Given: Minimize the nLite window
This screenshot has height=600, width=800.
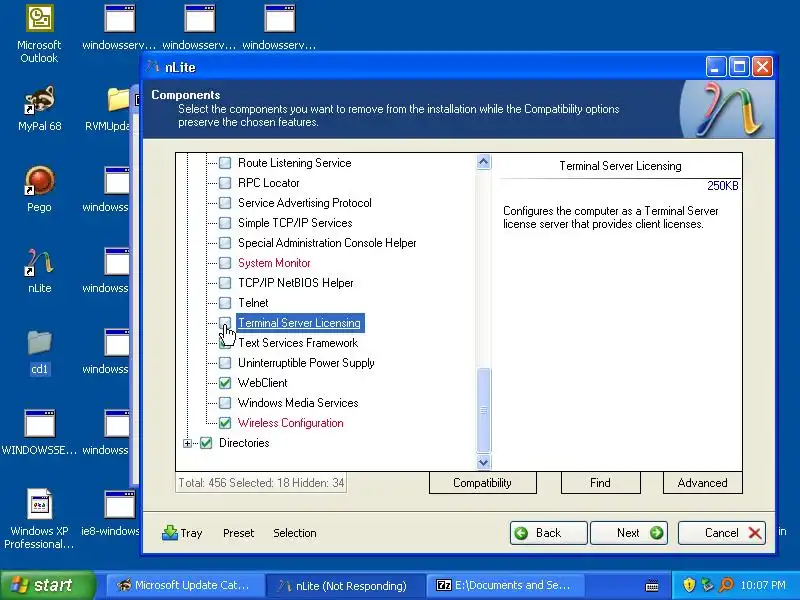Looking at the screenshot, I should coord(716,67).
